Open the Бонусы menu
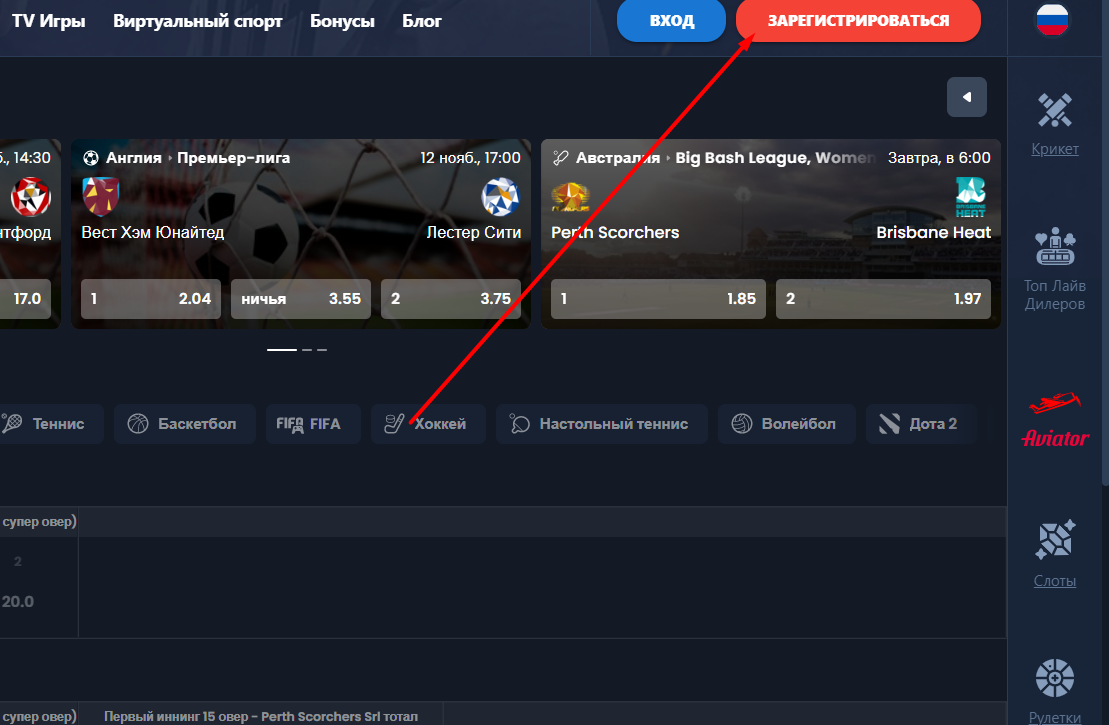The image size is (1109, 725). [x=342, y=21]
